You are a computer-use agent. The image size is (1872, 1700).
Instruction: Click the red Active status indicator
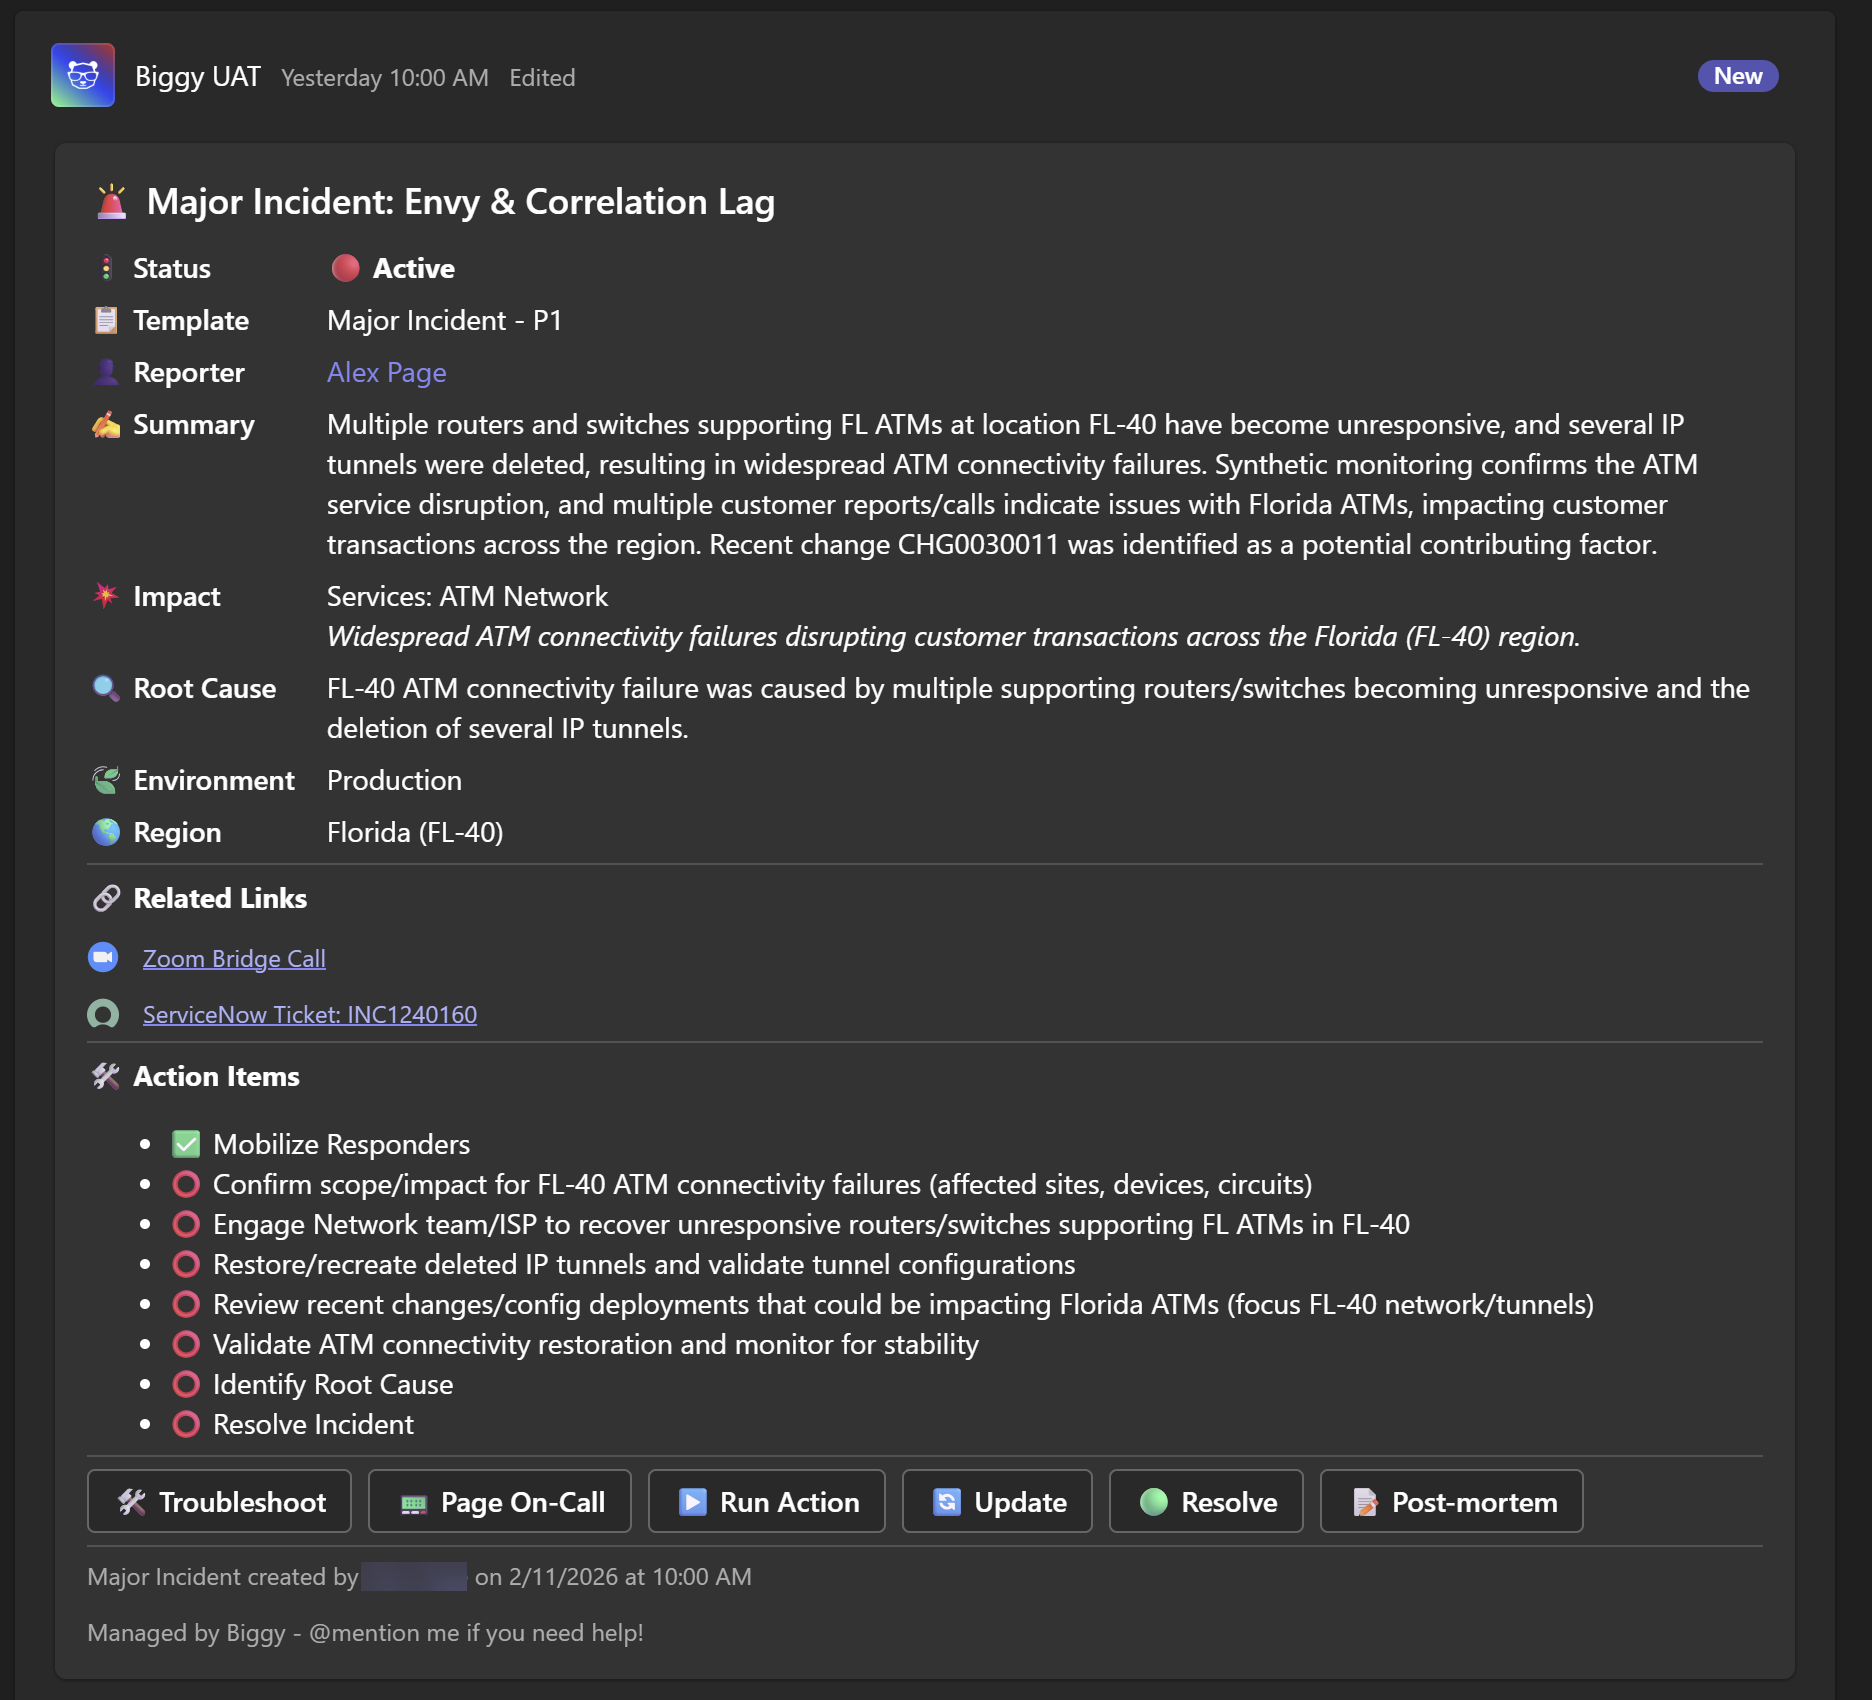coord(345,268)
